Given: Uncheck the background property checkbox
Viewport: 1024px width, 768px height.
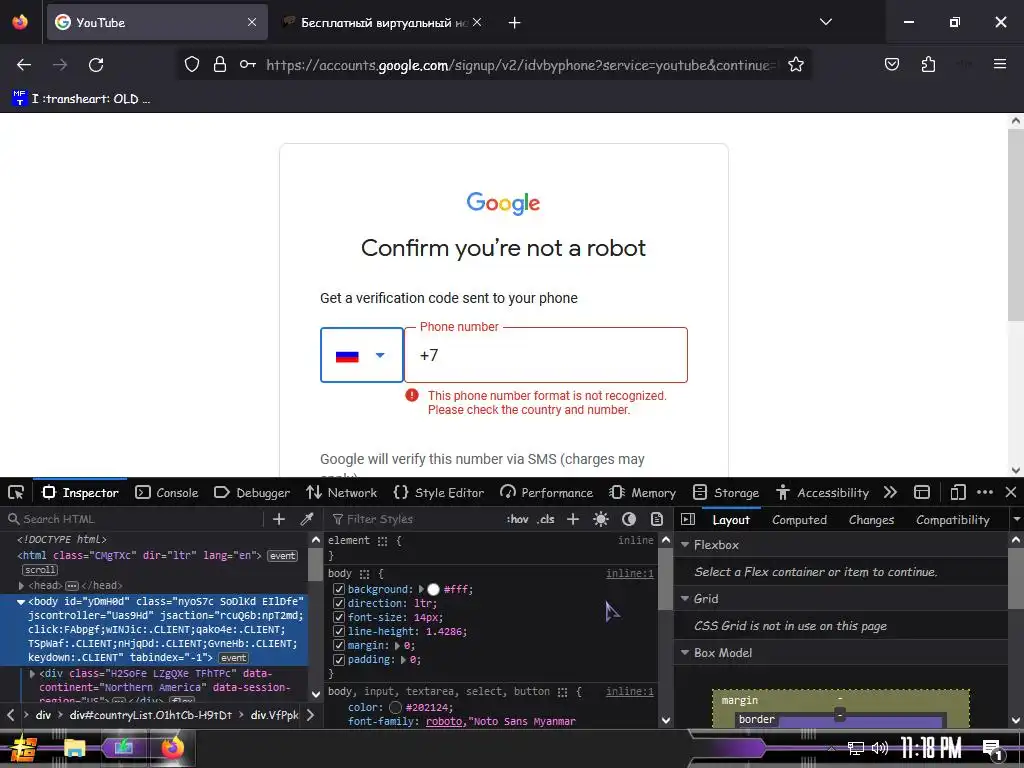Looking at the screenshot, I should click(x=339, y=589).
